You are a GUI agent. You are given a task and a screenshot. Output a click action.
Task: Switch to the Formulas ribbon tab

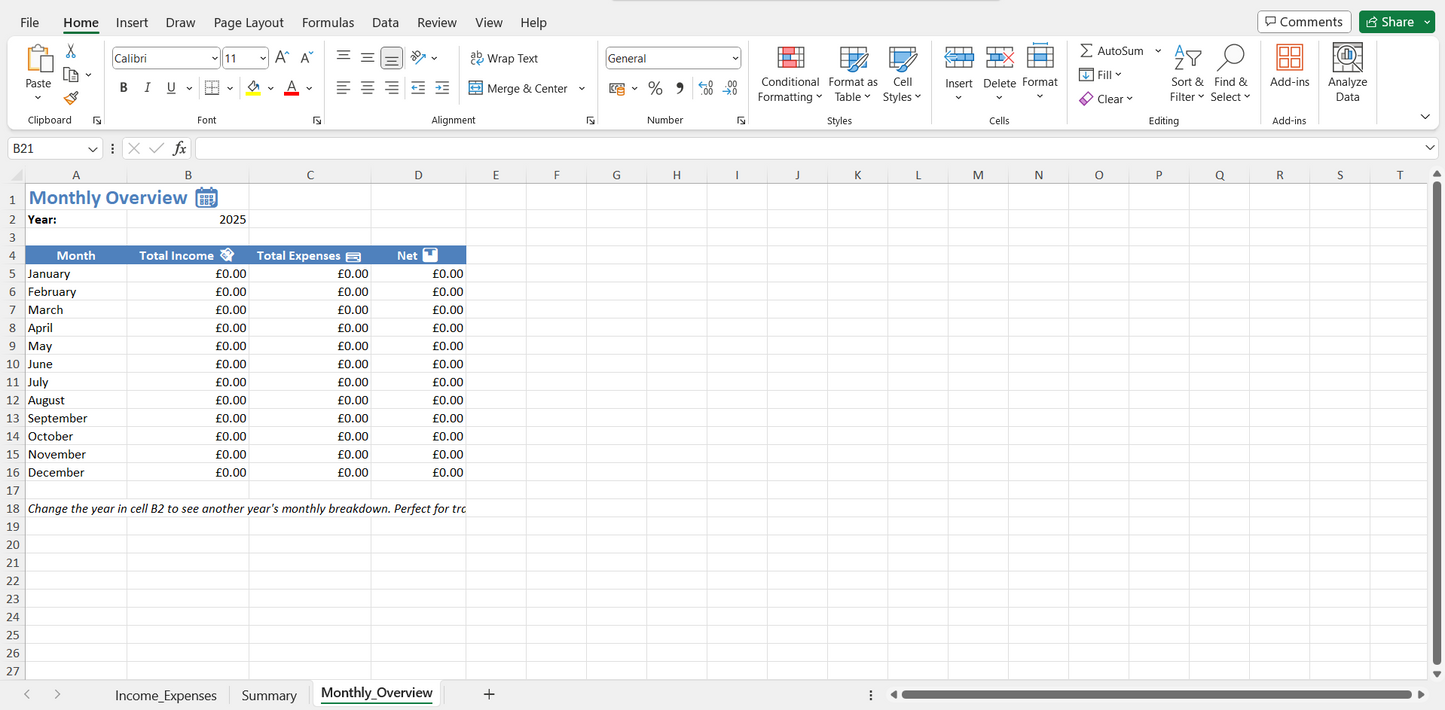point(327,22)
